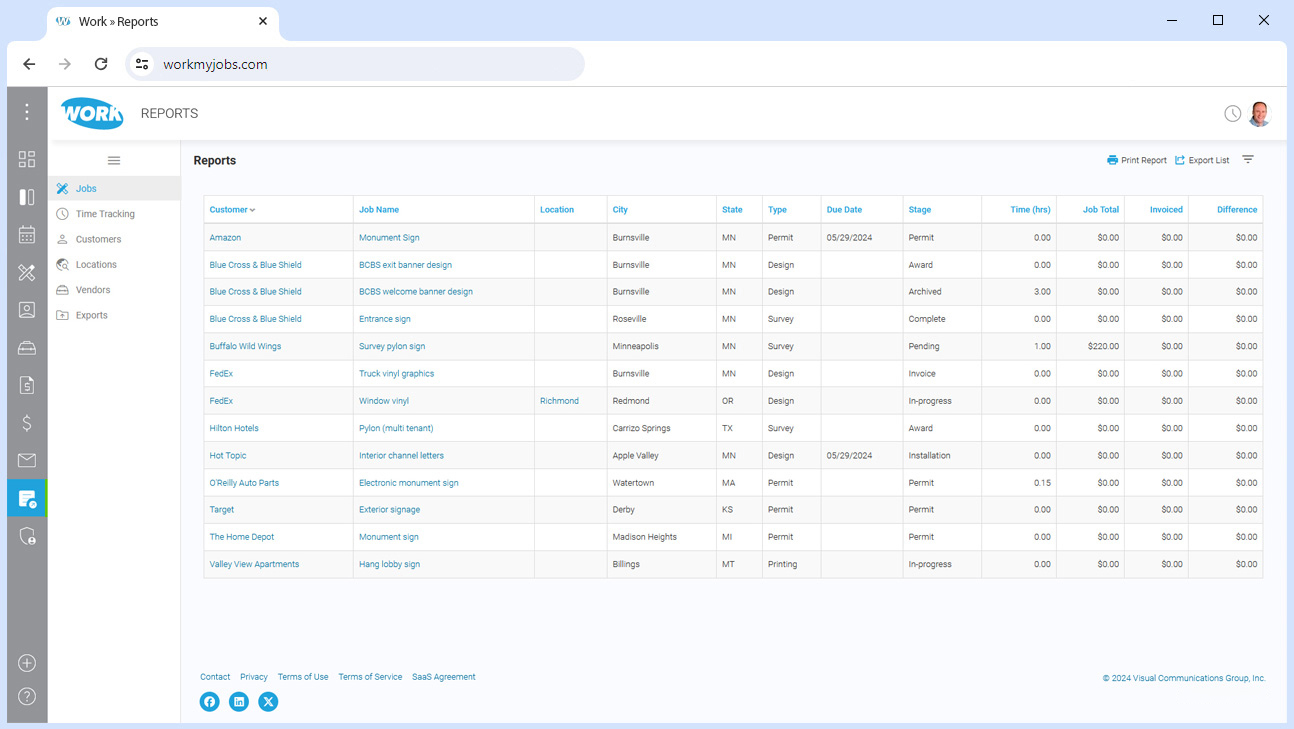Sort by the Job Total column header
Image resolution: width=1294 pixels, height=729 pixels.
[x=1101, y=210]
